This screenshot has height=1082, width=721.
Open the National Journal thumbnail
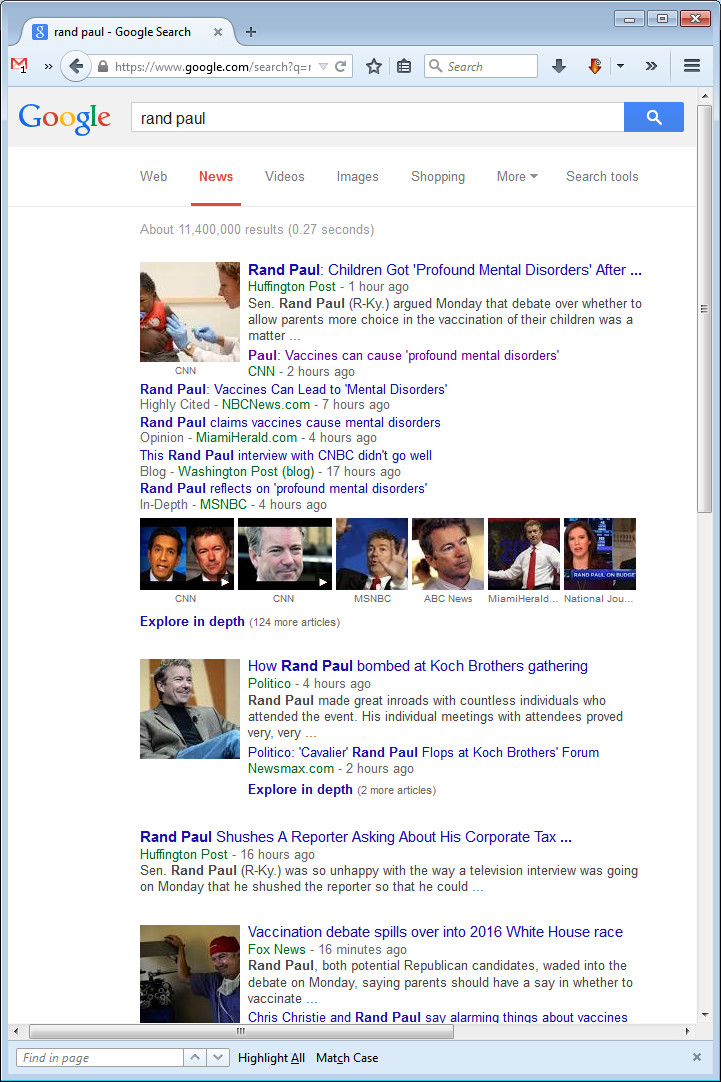tap(600, 554)
